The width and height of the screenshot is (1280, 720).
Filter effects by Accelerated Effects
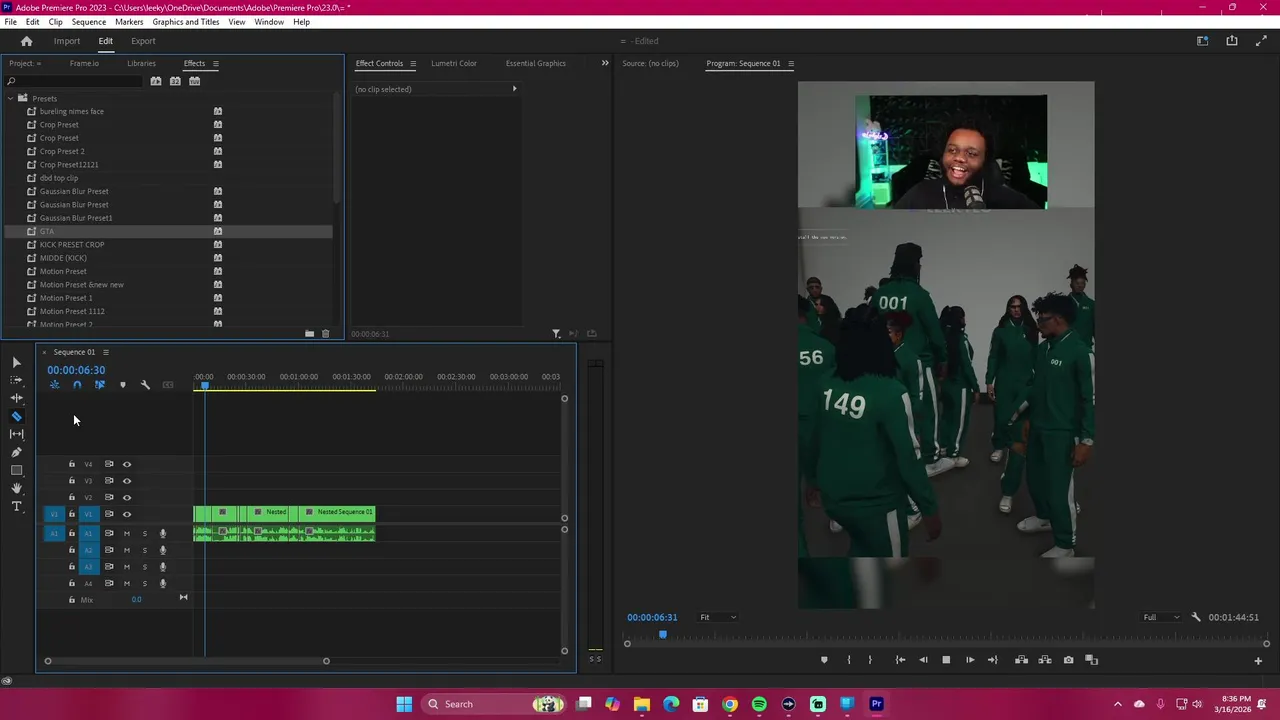tap(155, 81)
